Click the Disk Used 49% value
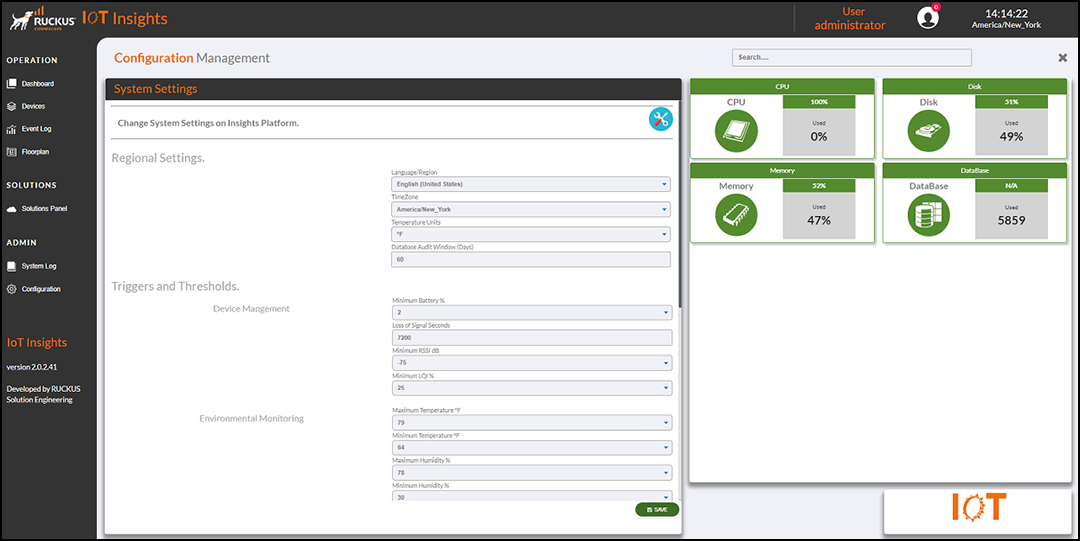The image size is (1080, 541). tap(1011, 136)
